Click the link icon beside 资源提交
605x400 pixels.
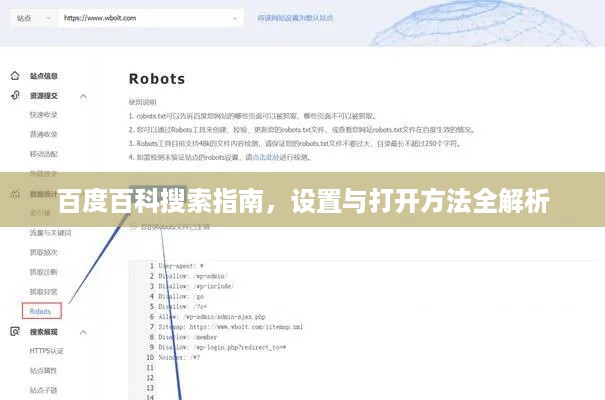tap(15, 96)
